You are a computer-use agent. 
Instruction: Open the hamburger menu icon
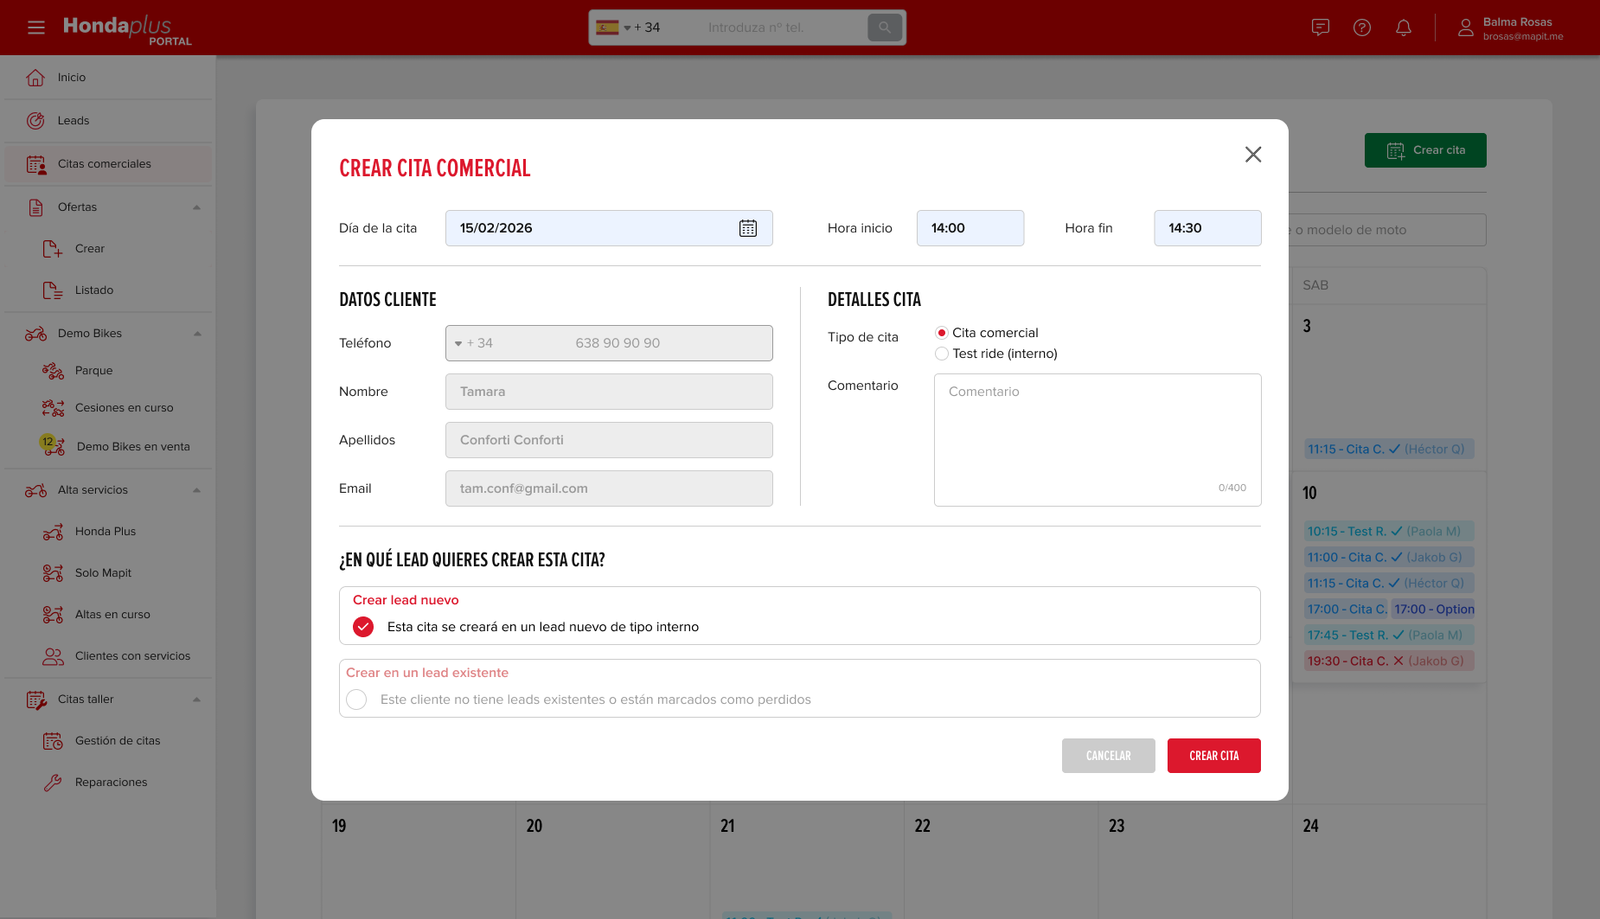tap(36, 27)
